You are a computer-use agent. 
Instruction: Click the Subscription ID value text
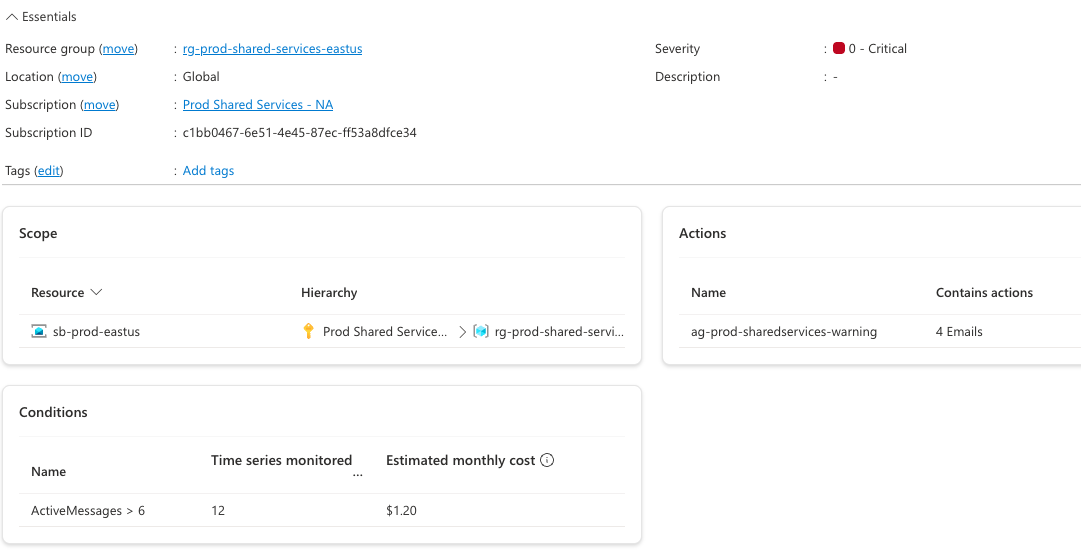point(299,132)
